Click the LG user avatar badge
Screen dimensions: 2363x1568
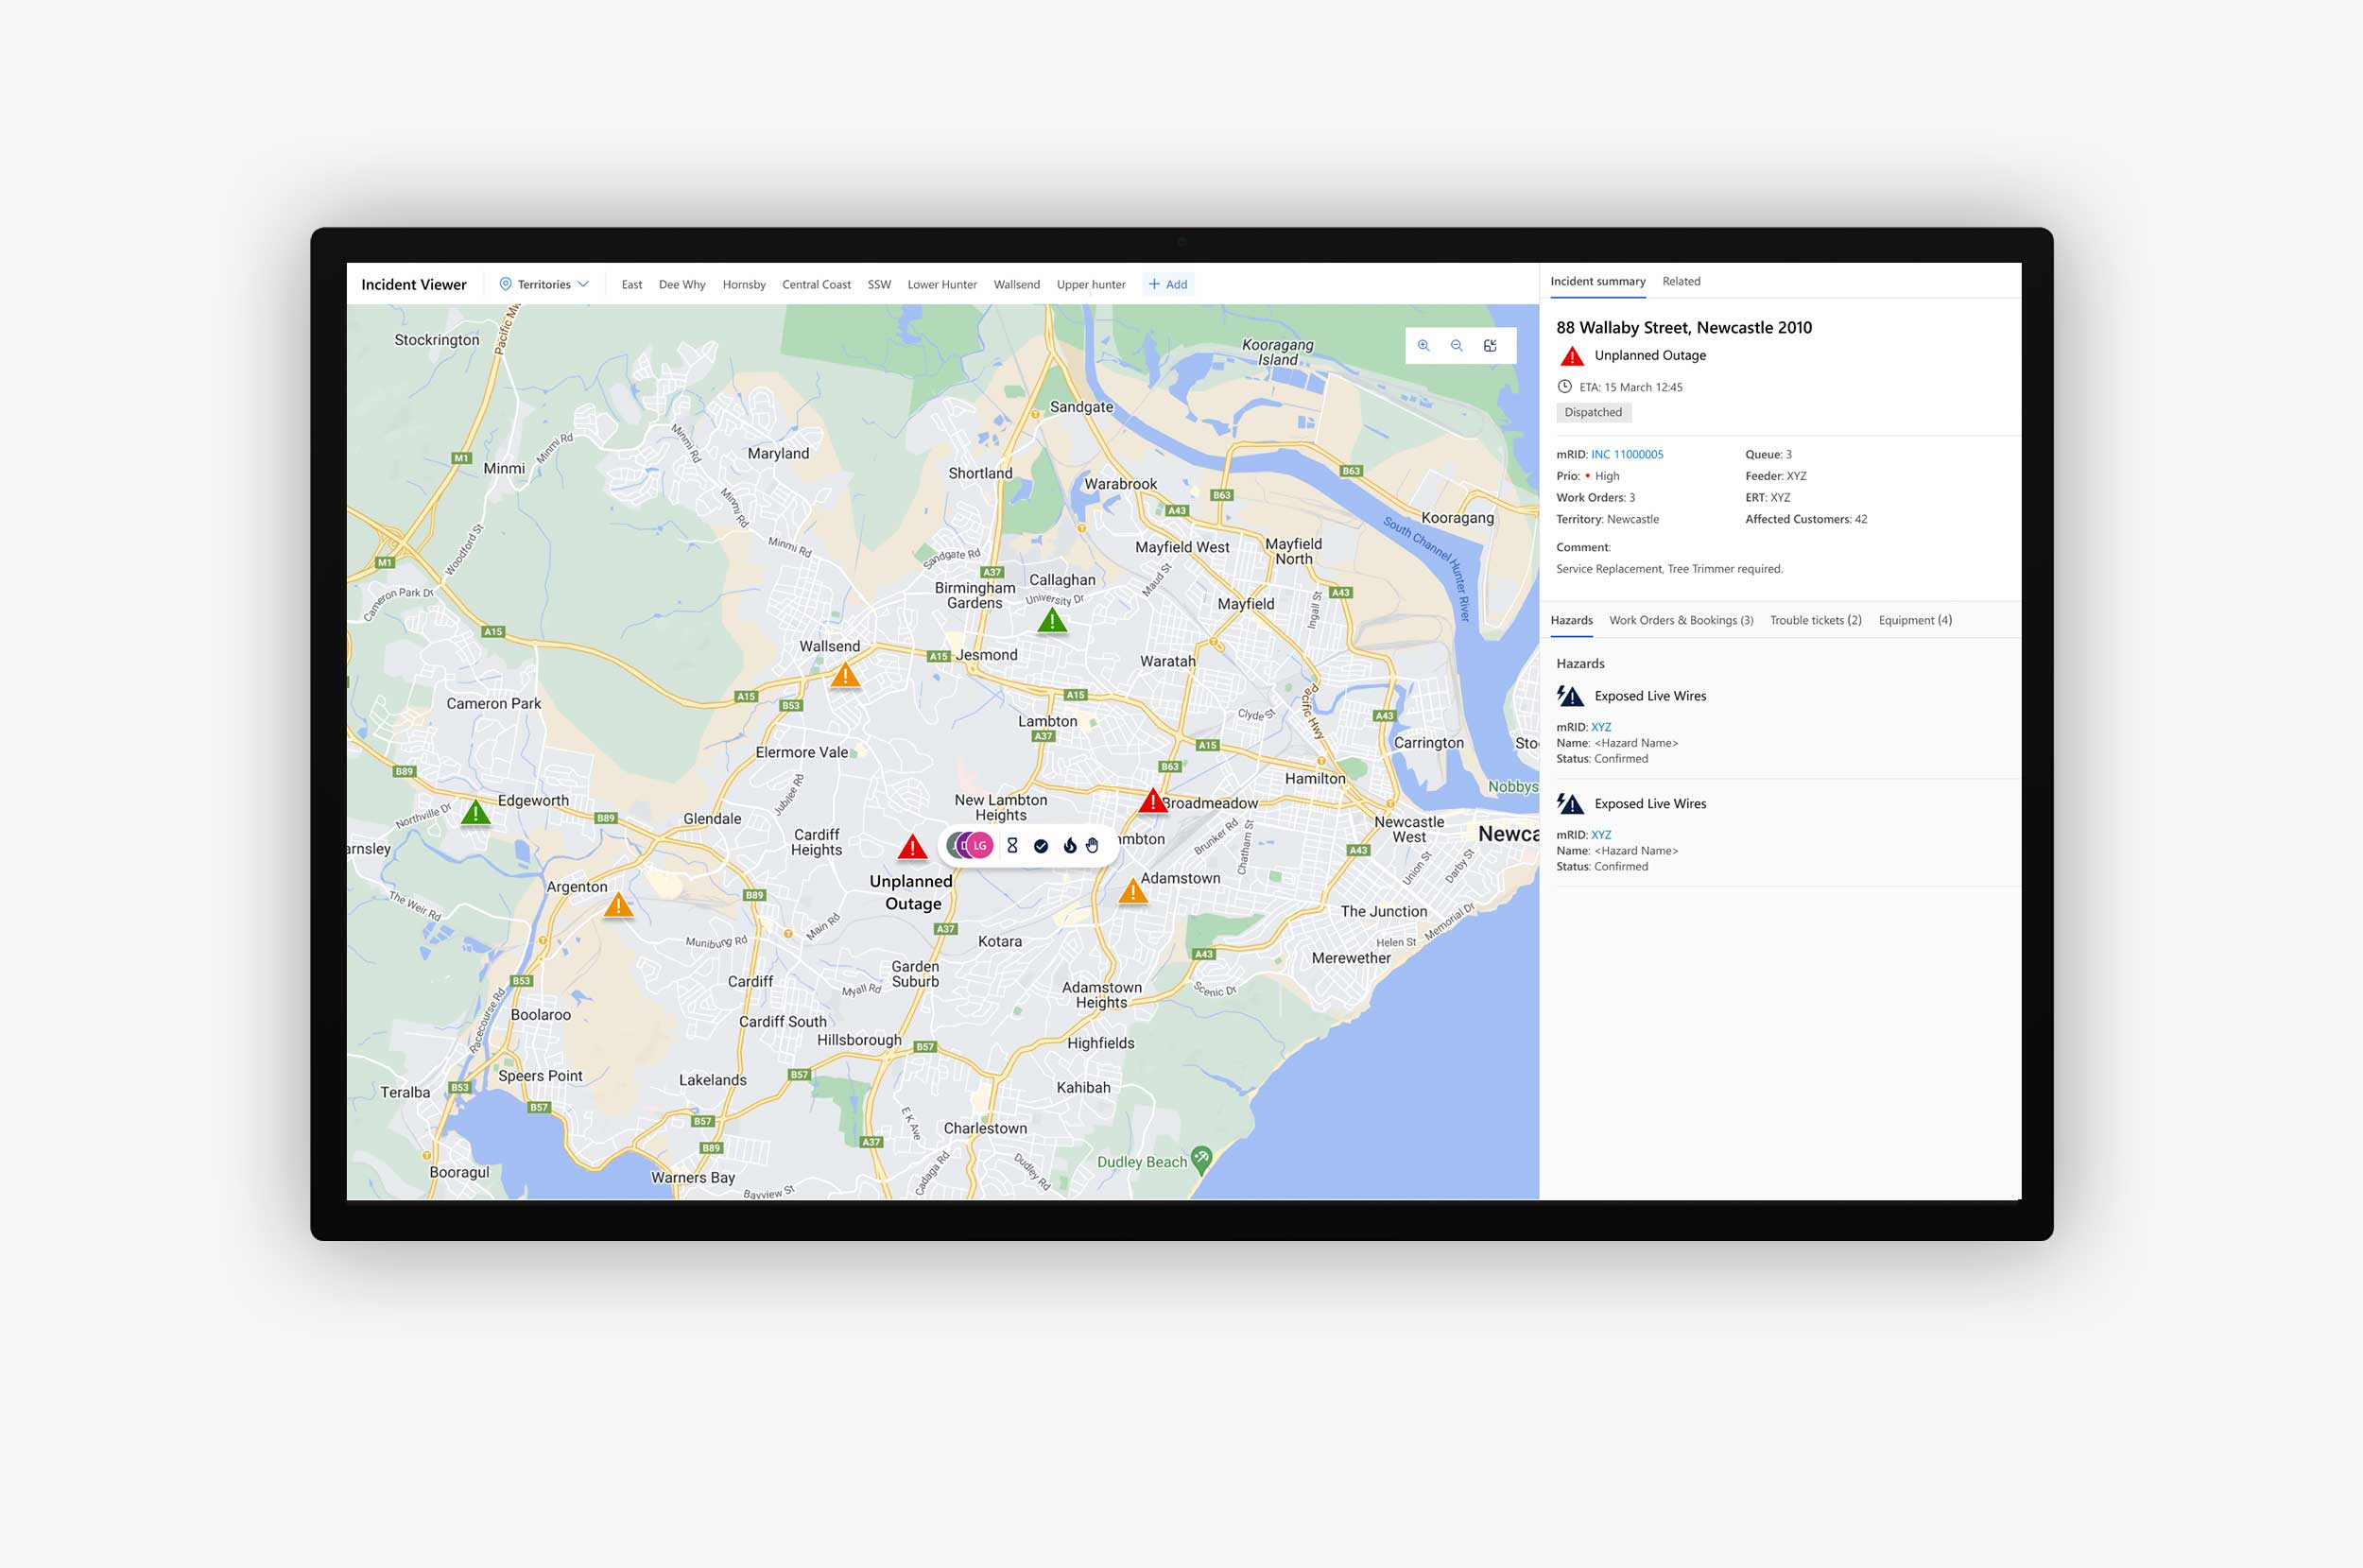980,846
